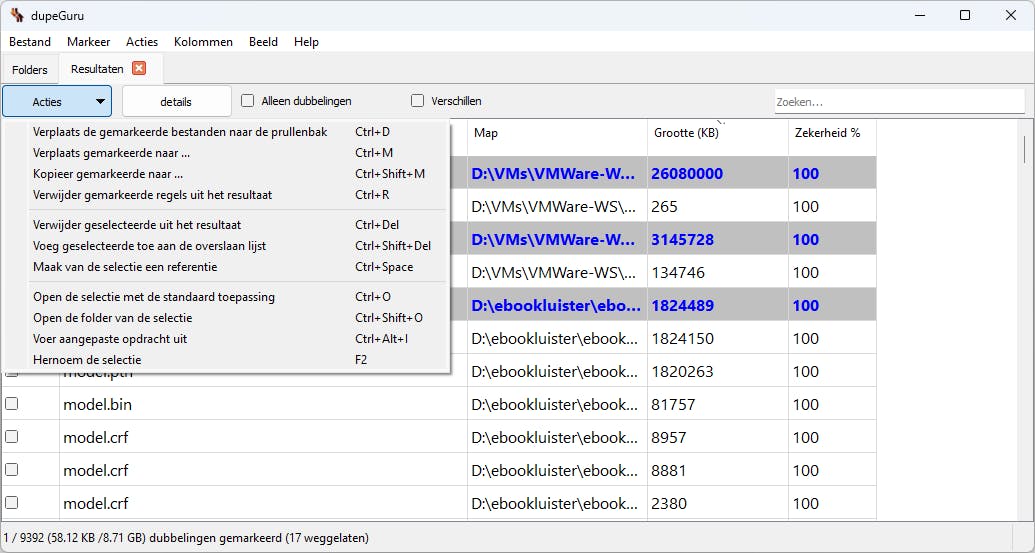Sort results by Zekerheid % column header

(x=827, y=133)
